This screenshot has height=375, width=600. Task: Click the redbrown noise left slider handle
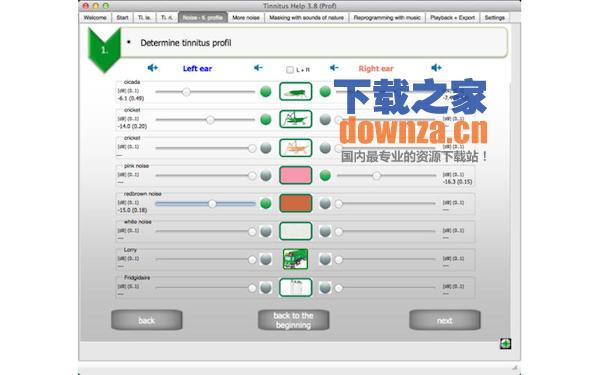point(212,204)
